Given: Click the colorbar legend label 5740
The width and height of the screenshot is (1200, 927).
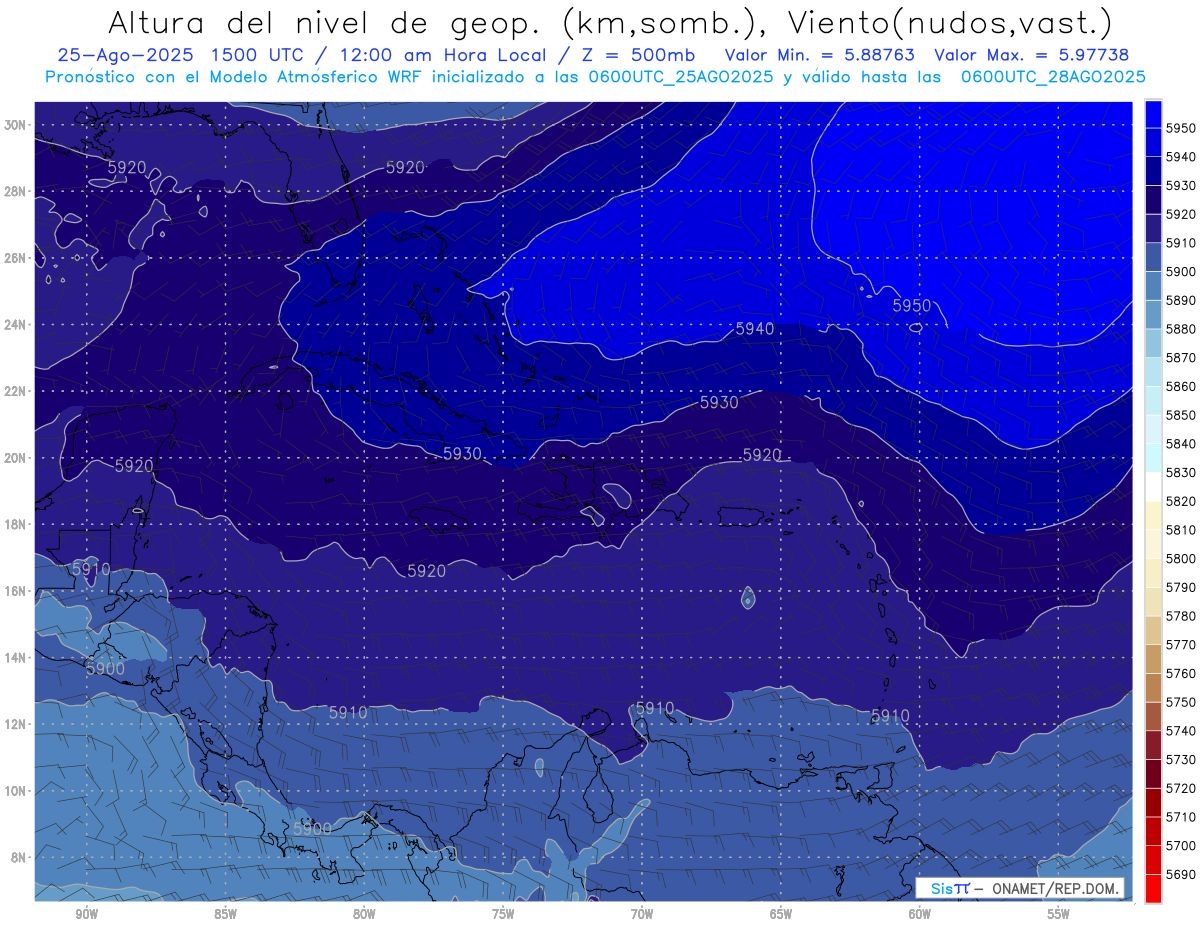Looking at the screenshot, I should click(x=1180, y=731).
